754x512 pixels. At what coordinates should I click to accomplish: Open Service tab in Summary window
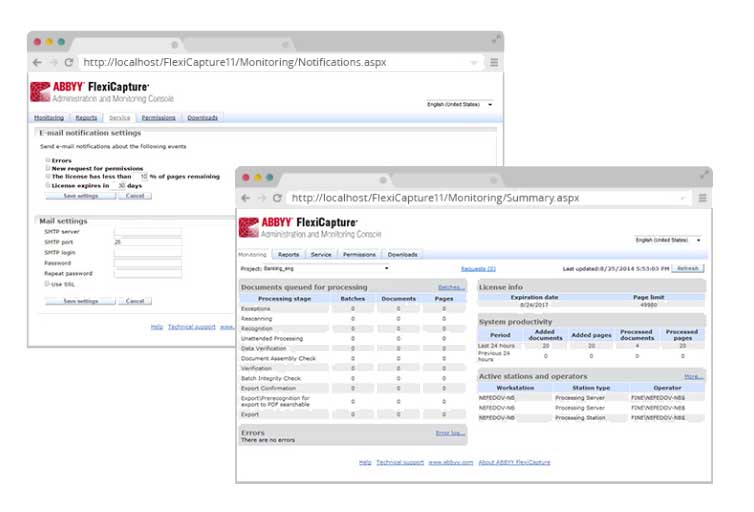321,254
